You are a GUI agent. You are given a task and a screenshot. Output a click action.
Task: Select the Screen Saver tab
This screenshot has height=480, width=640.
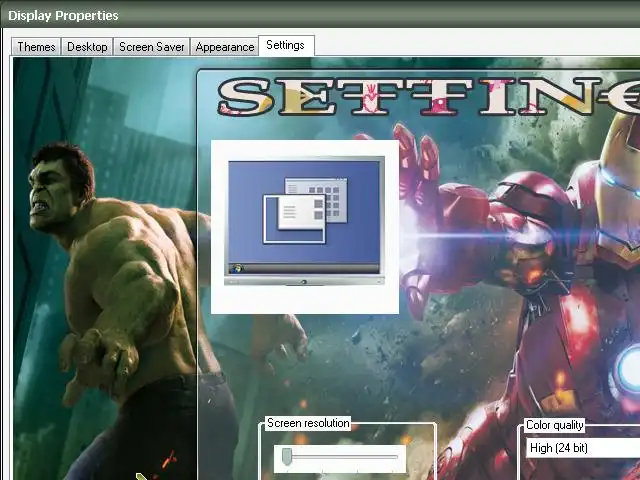(152, 47)
